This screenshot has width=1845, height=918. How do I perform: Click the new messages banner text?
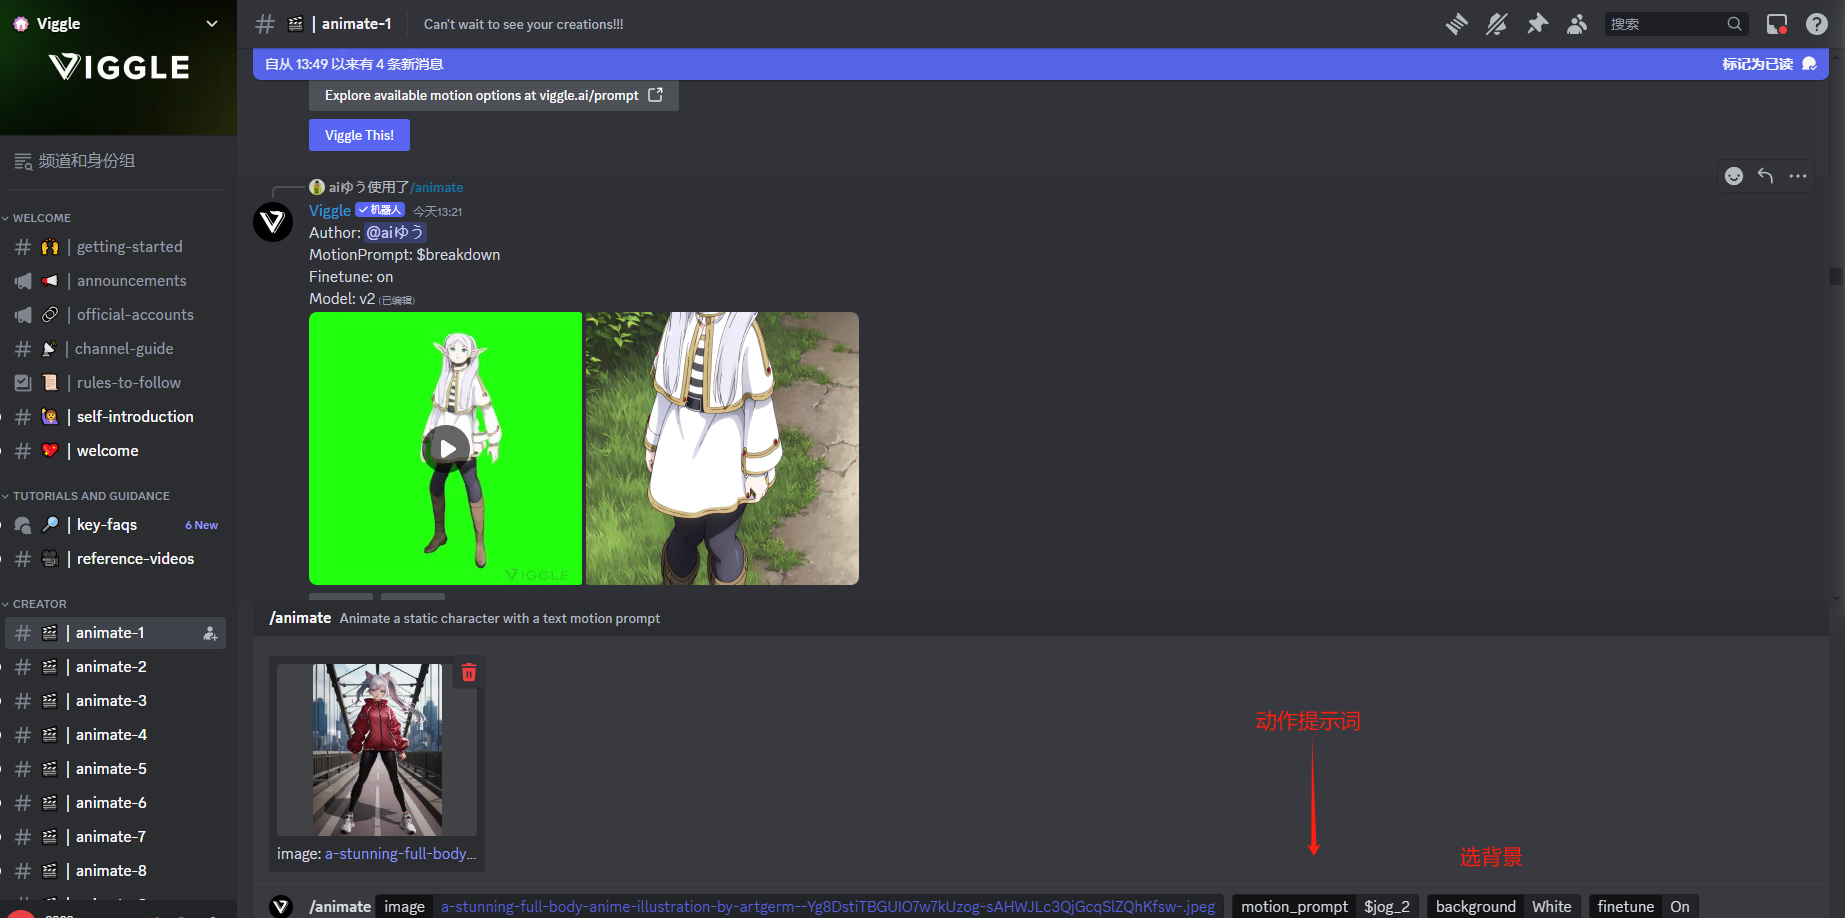pos(354,64)
